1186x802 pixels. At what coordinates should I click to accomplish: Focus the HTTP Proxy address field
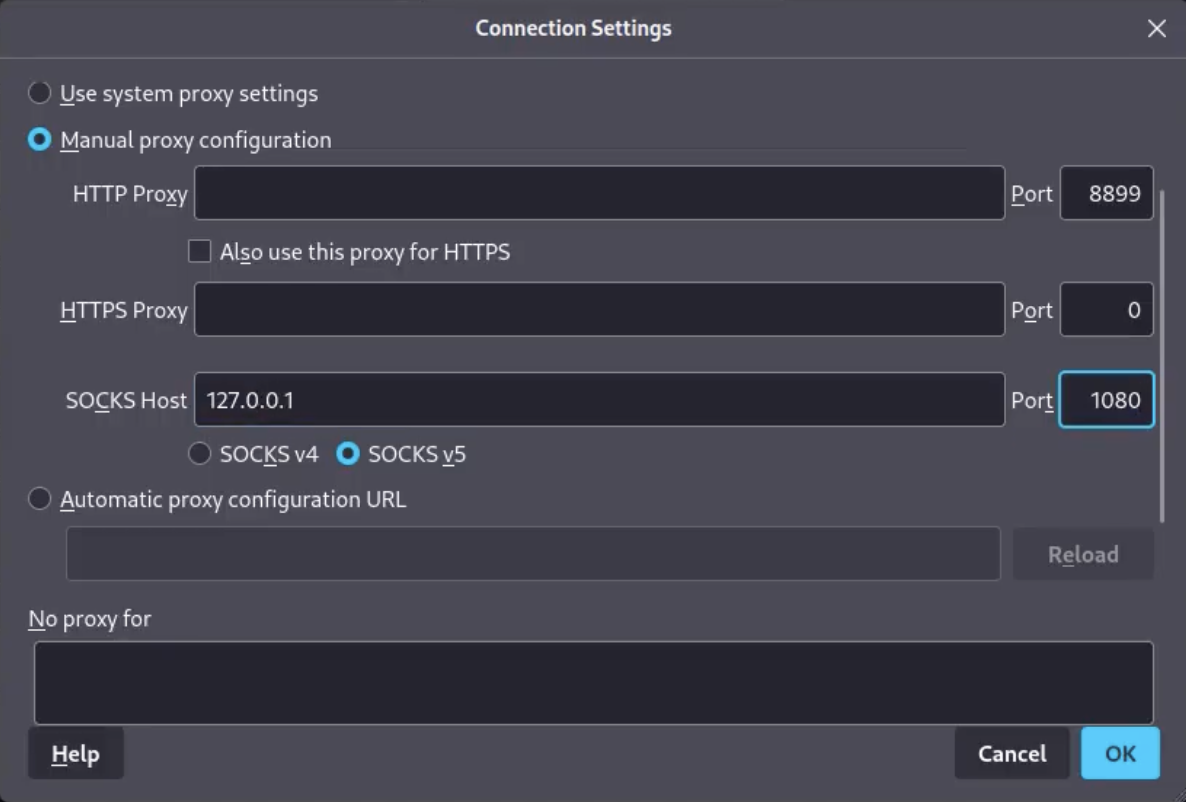pos(599,193)
